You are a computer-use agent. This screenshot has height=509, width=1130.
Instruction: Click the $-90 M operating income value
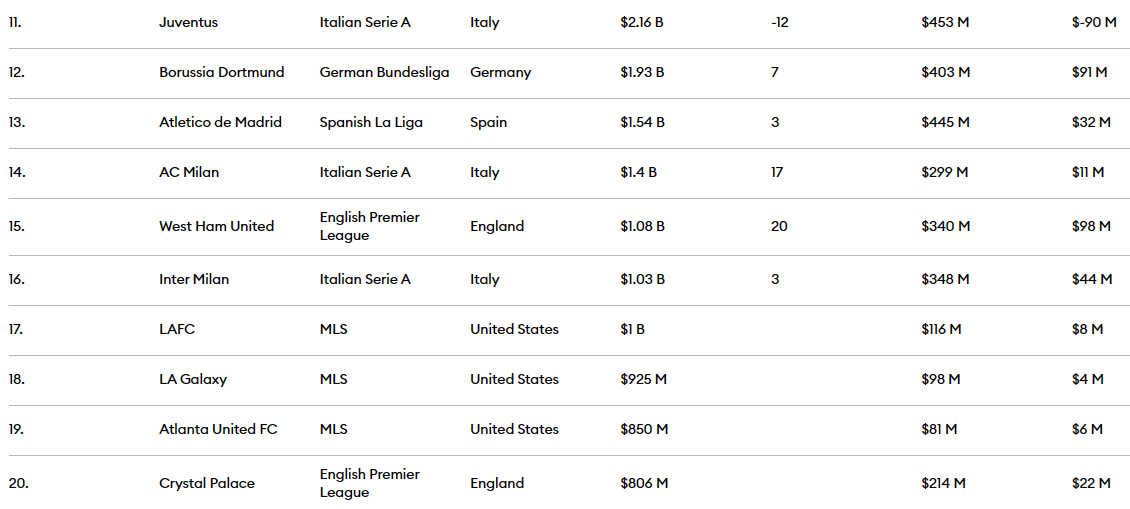click(x=1093, y=22)
